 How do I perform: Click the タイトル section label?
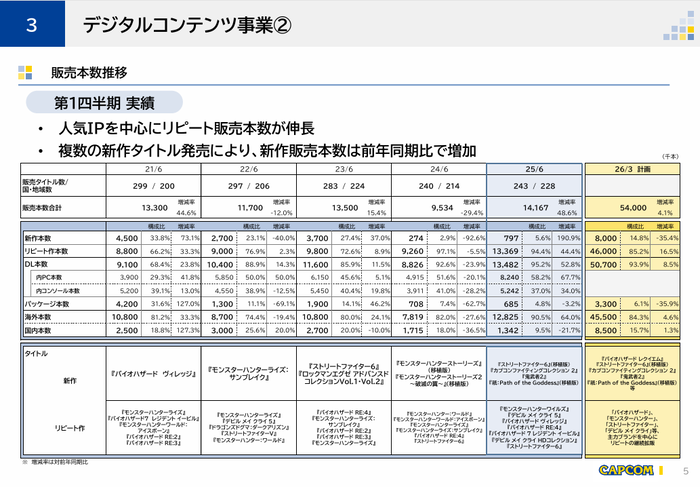[36, 354]
